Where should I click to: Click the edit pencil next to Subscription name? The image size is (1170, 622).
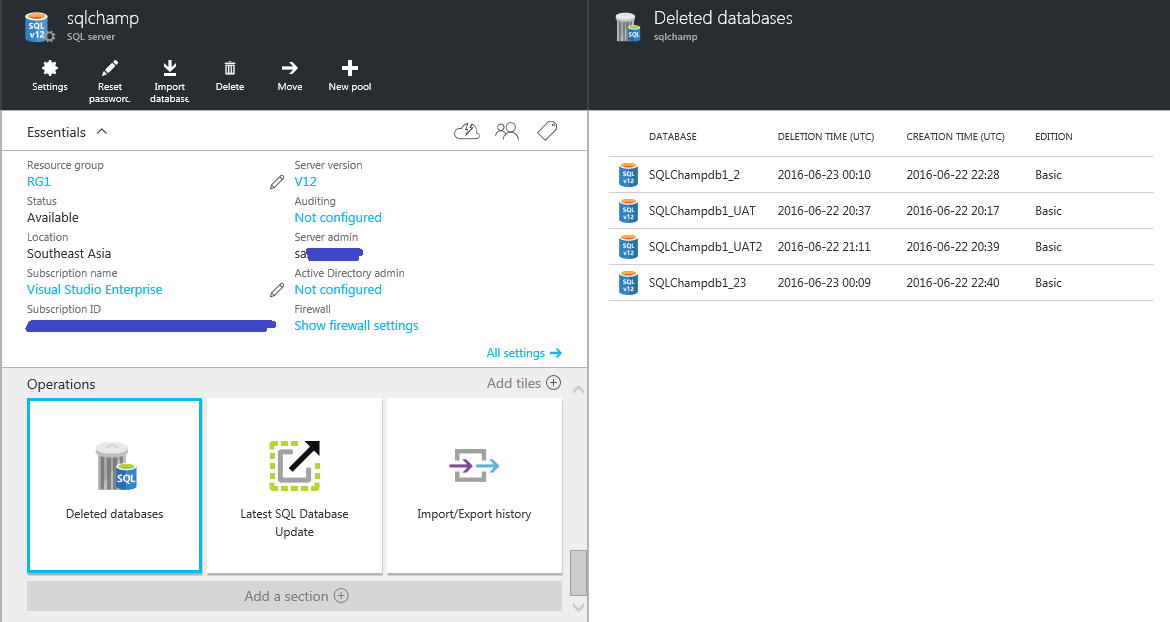pos(277,290)
